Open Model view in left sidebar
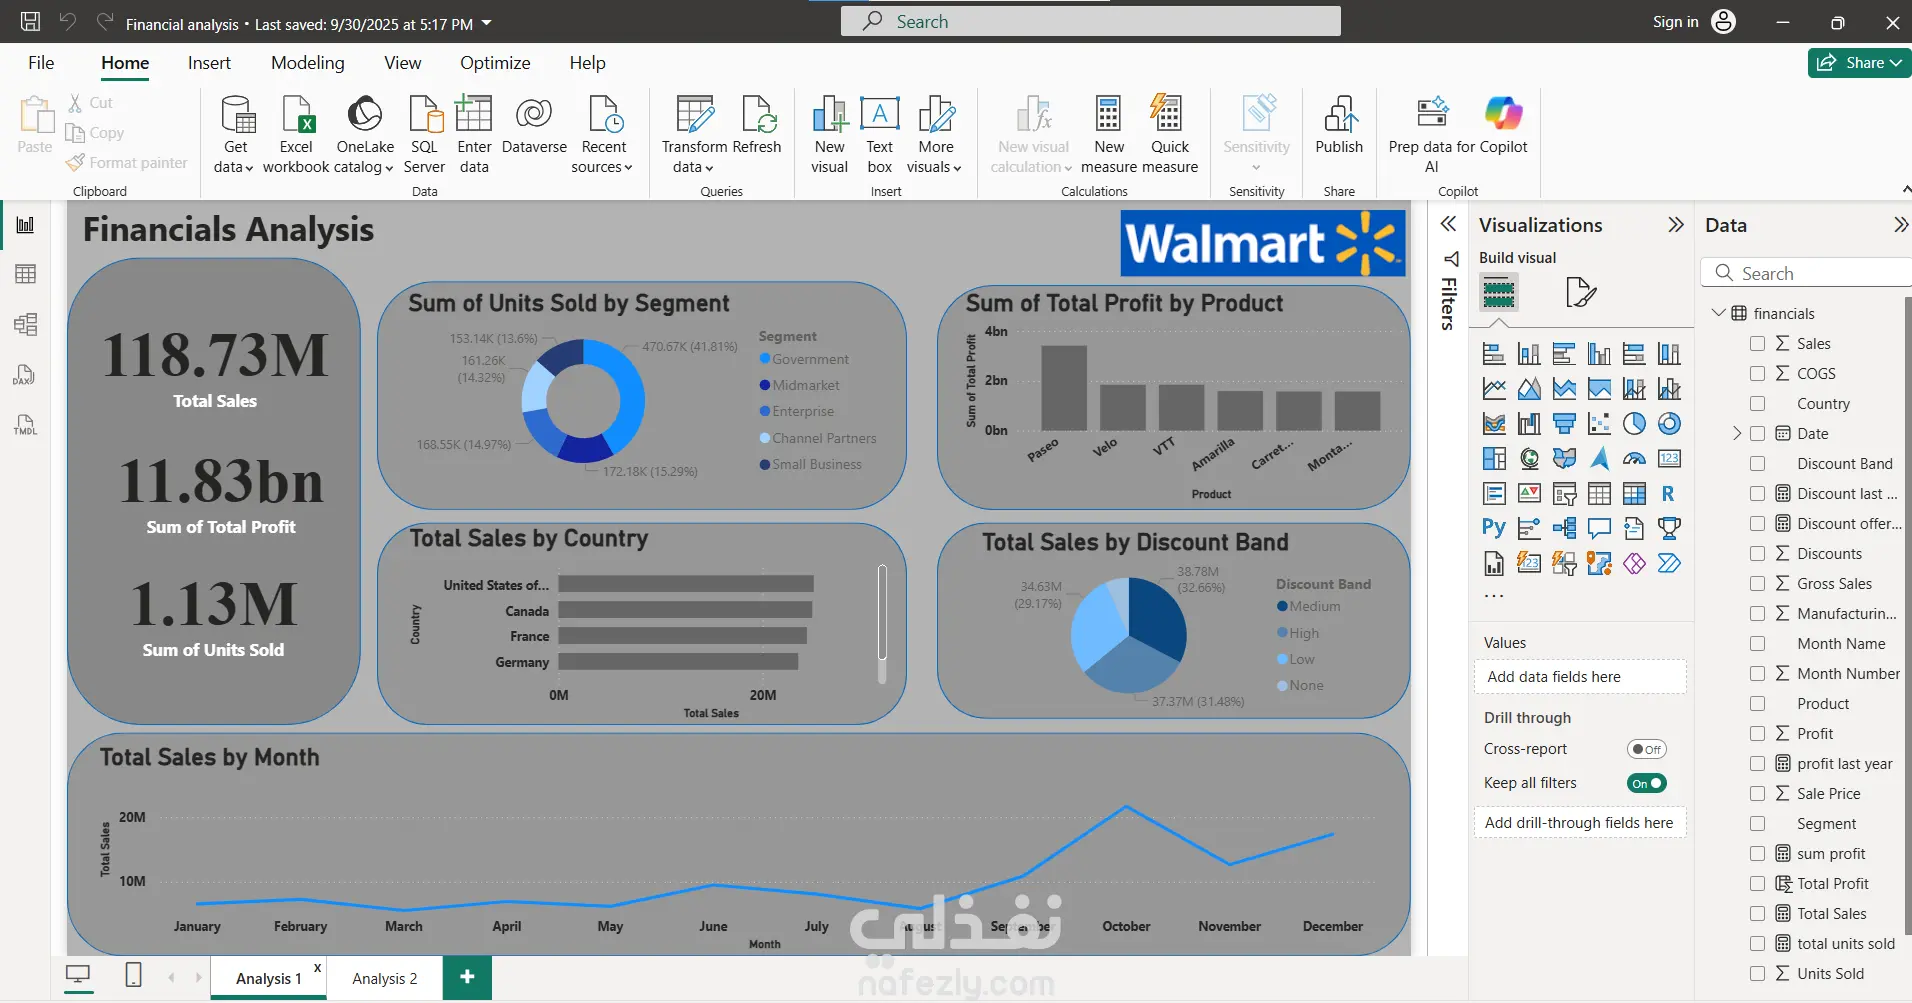 click(x=26, y=324)
